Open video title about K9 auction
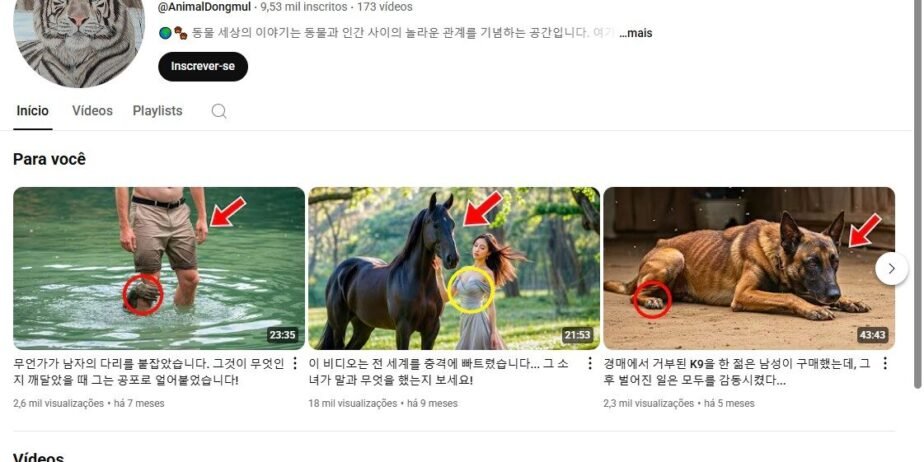Viewport: 924px width, 462px height. click(x=736, y=372)
